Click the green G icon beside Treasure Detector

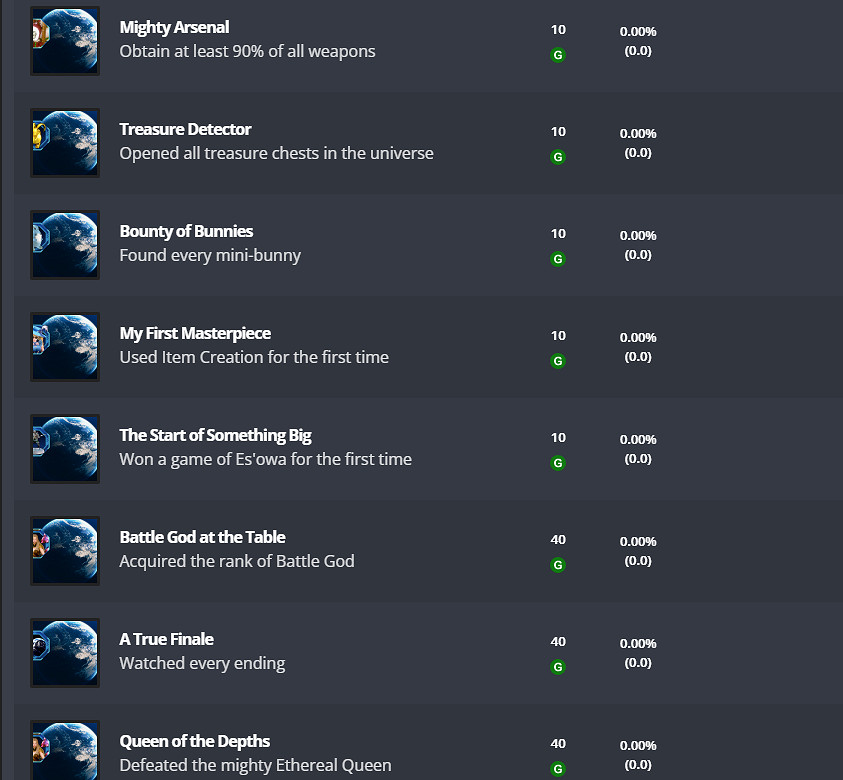point(558,157)
